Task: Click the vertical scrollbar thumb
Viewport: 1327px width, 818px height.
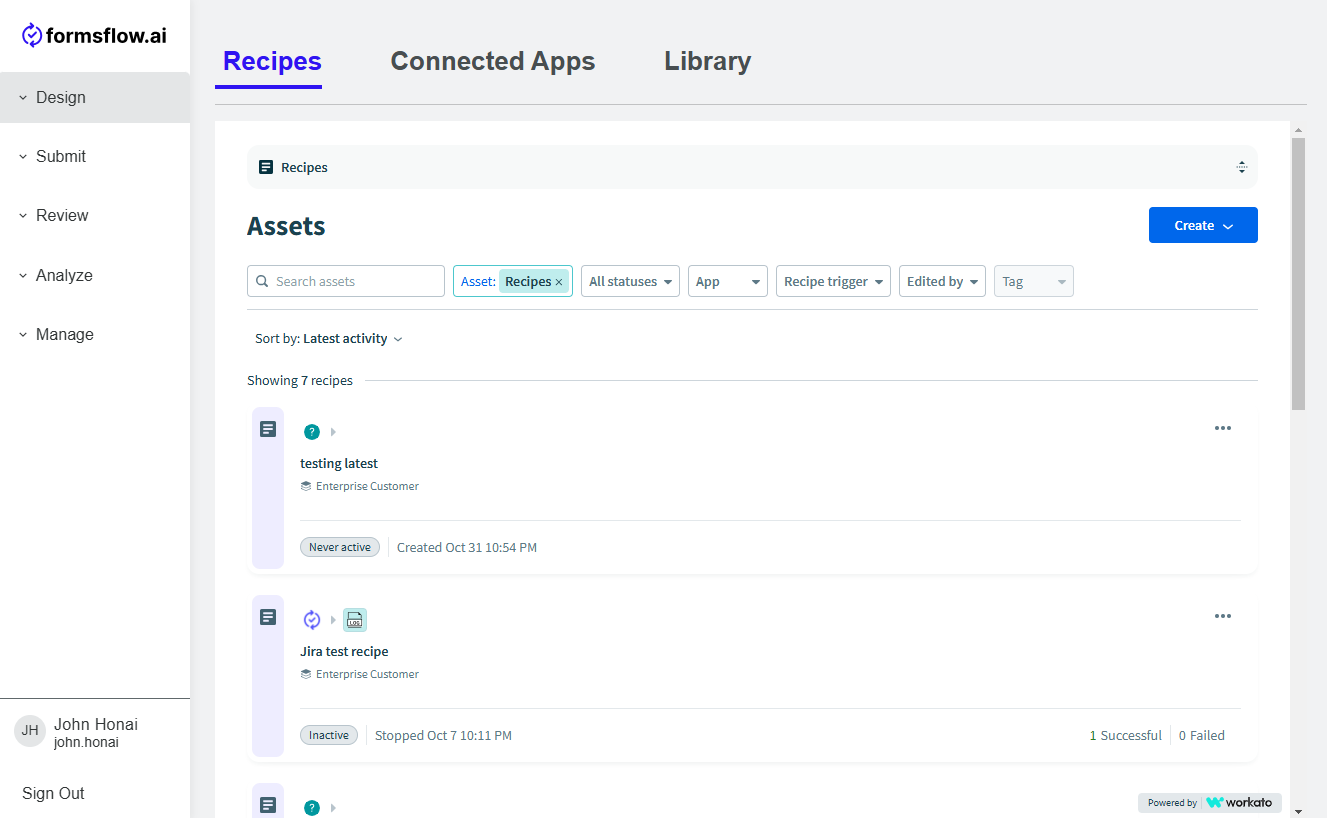Action: (x=1298, y=274)
